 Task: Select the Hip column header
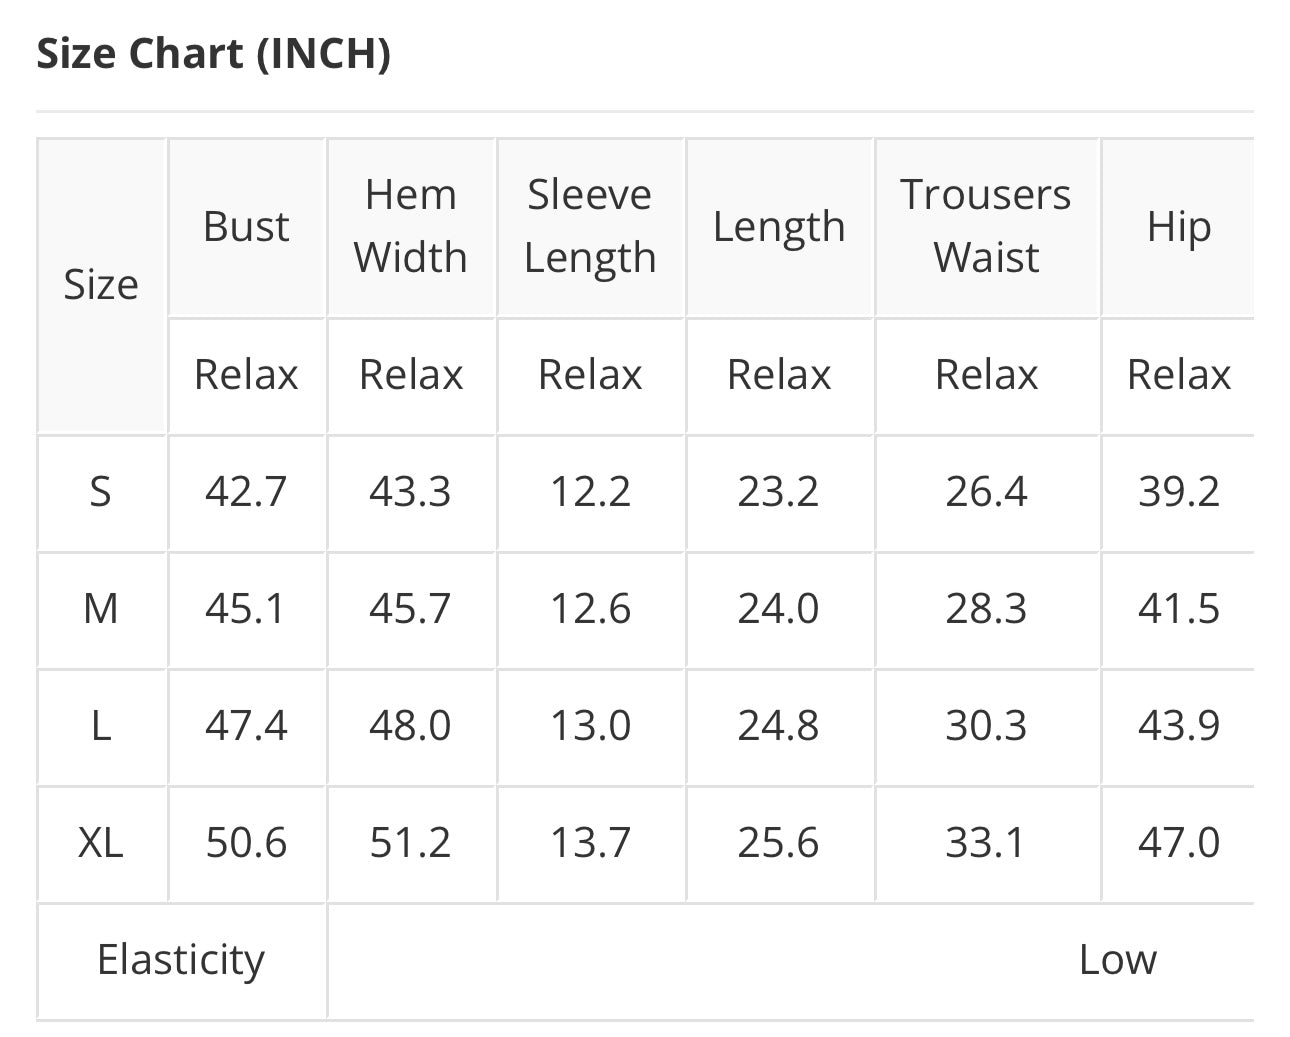point(1179,228)
